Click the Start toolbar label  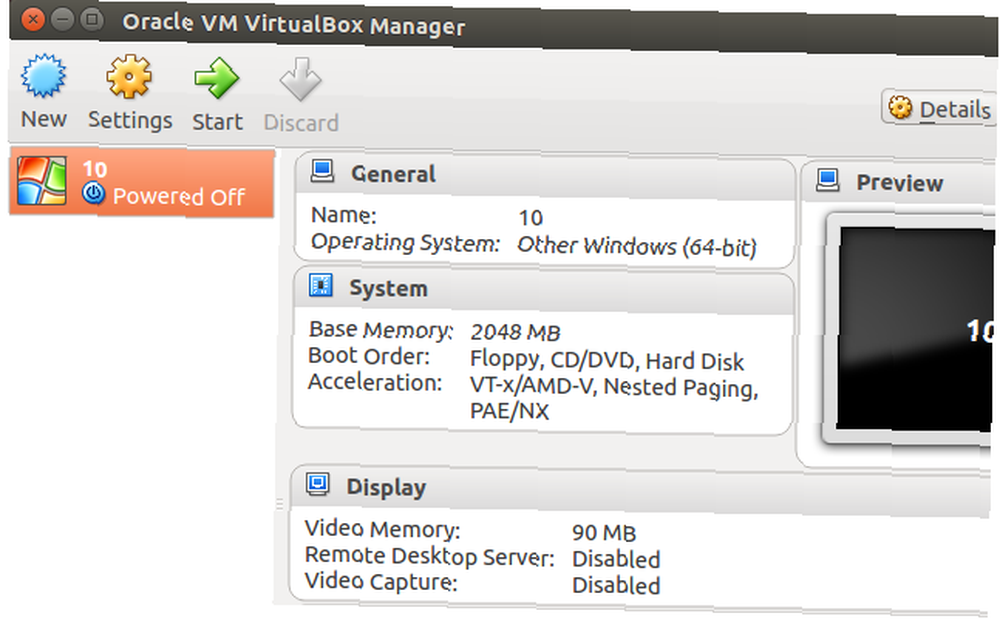[x=217, y=121]
